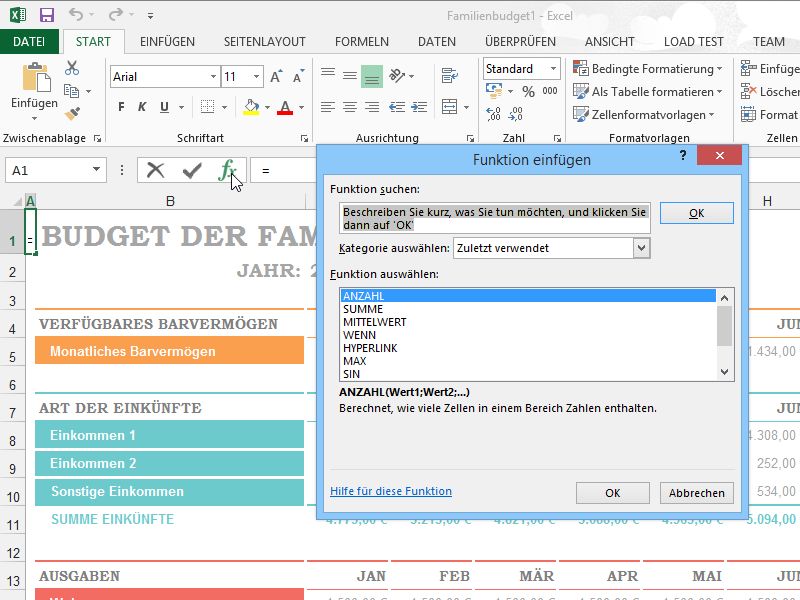Click the Einfügen paste clipboard icon
Viewport: 800px width, 600px height.
pyautogui.click(x=35, y=79)
